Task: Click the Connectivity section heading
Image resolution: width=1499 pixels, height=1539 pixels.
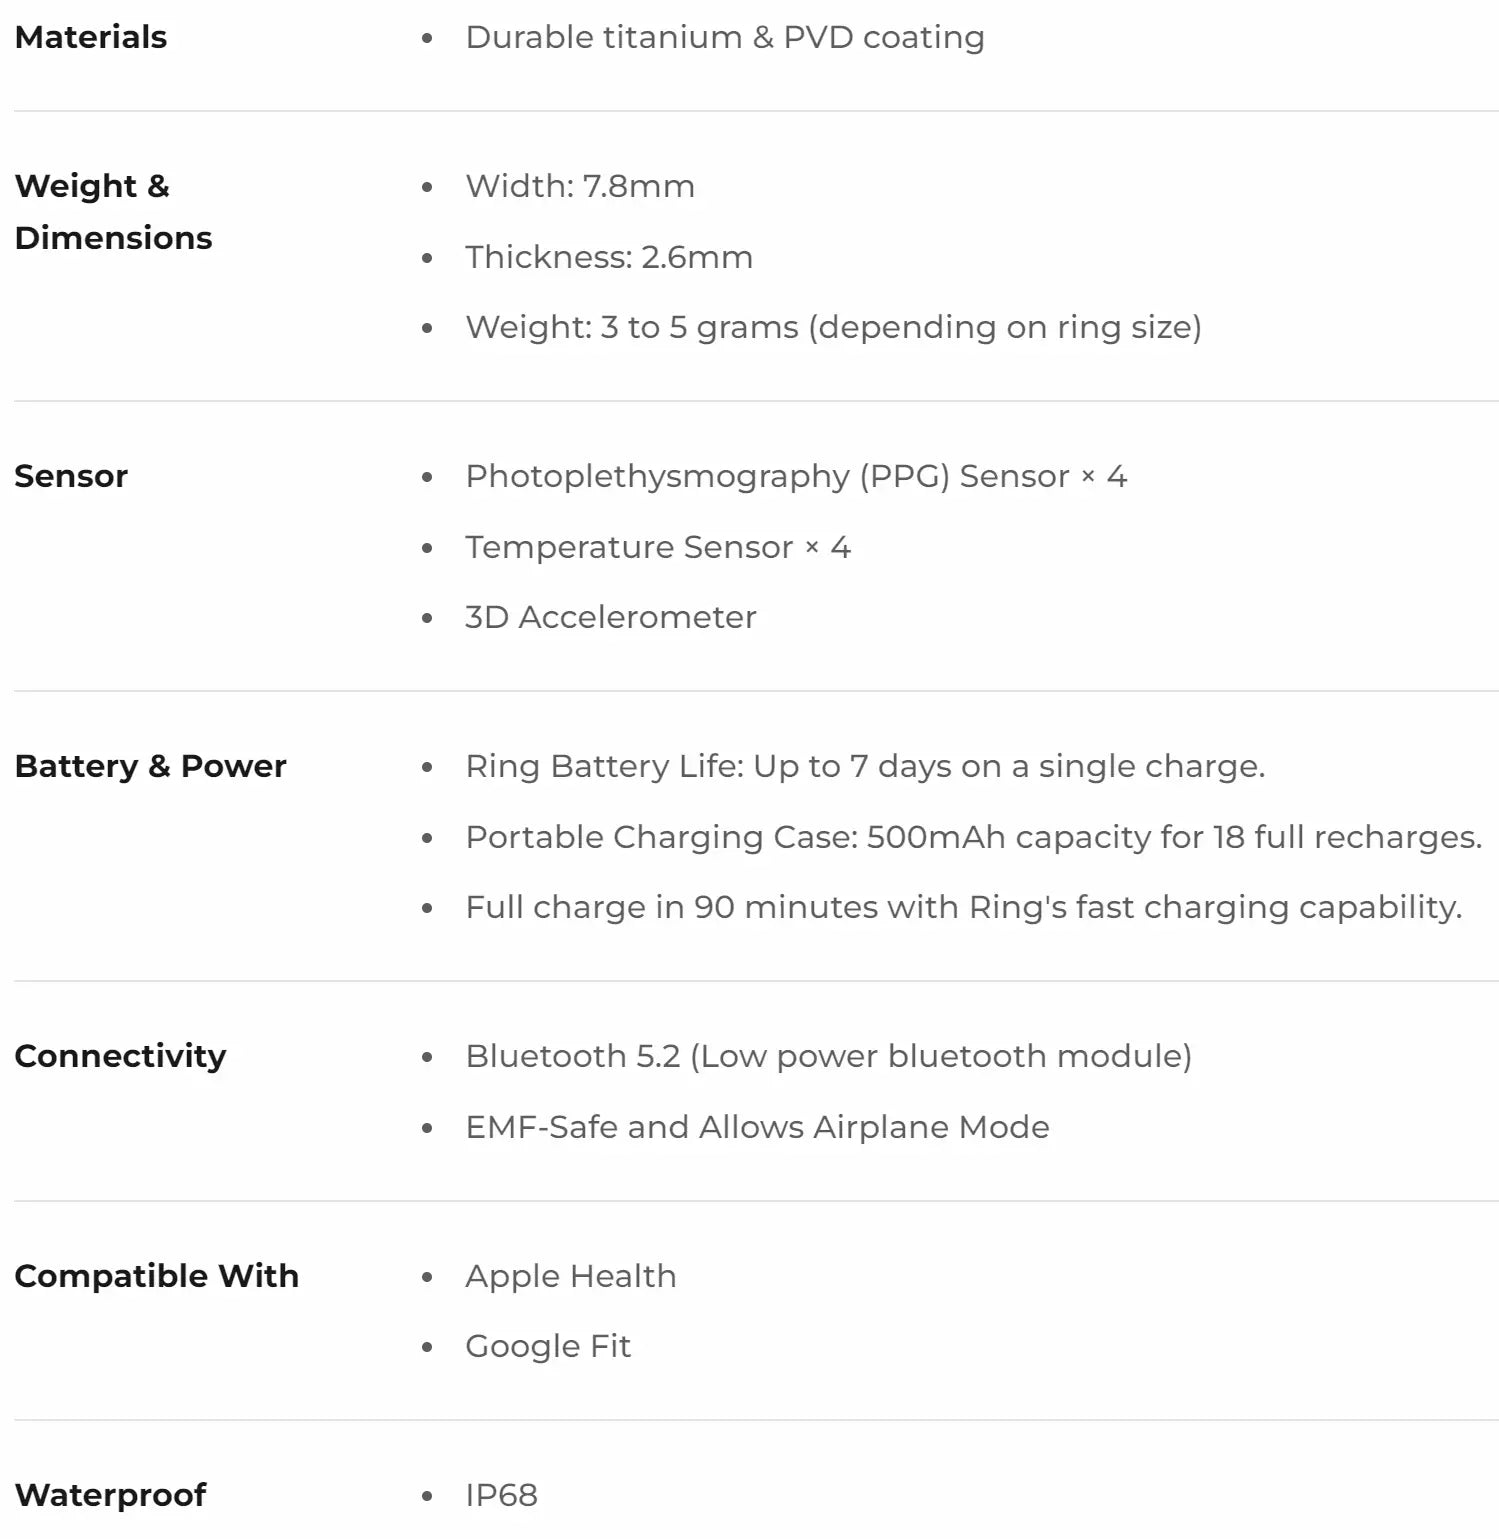Action: tap(120, 1056)
